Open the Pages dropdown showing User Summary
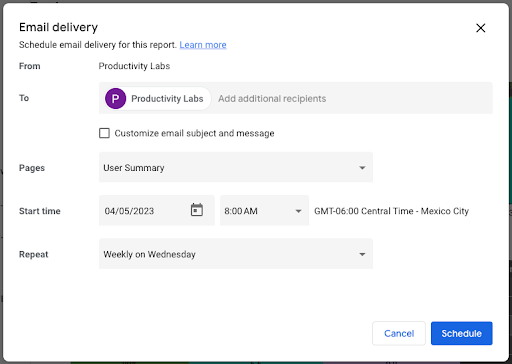Screen dimensions: 512x364 [236, 167]
